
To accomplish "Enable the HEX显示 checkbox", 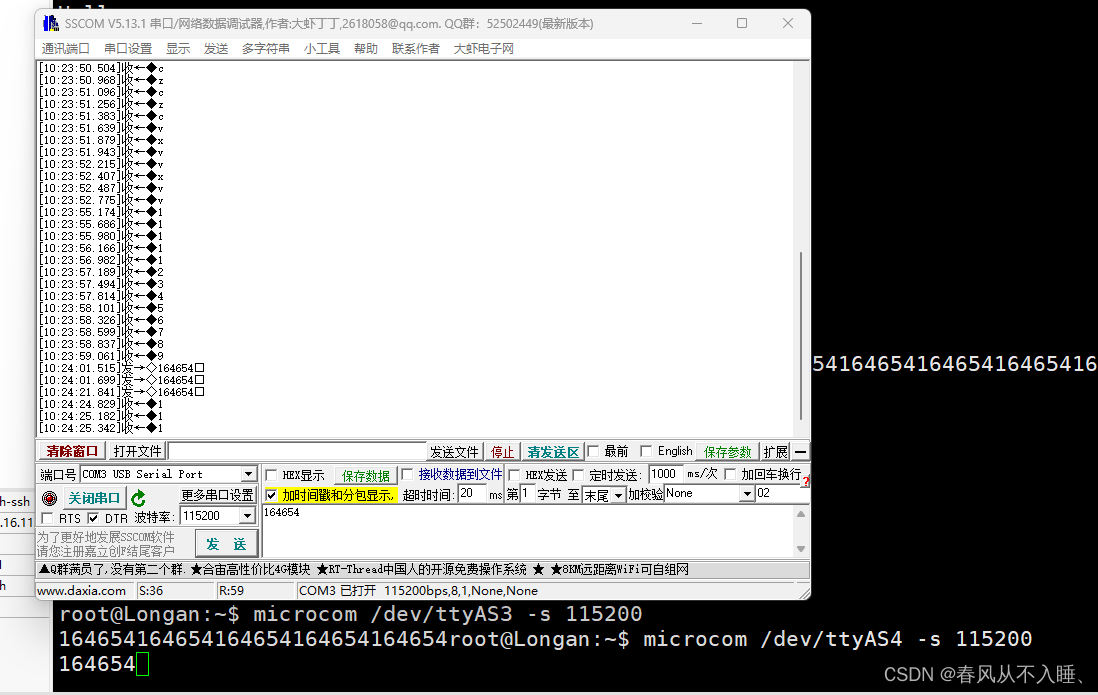I will pyautogui.click(x=270, y=474).
